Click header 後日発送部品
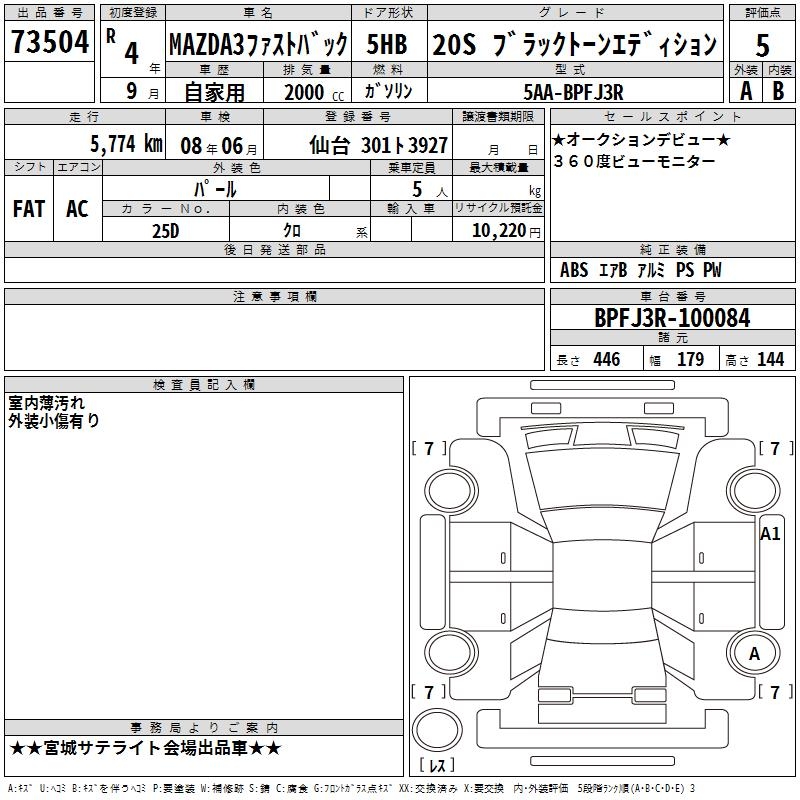This screenshot has height=800, width=800. click(274, 249)
